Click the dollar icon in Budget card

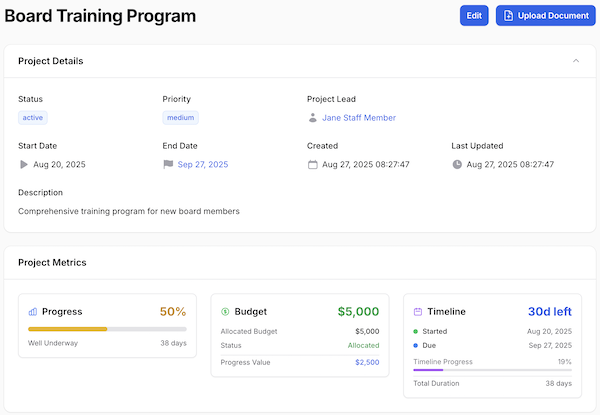point(225,312)
